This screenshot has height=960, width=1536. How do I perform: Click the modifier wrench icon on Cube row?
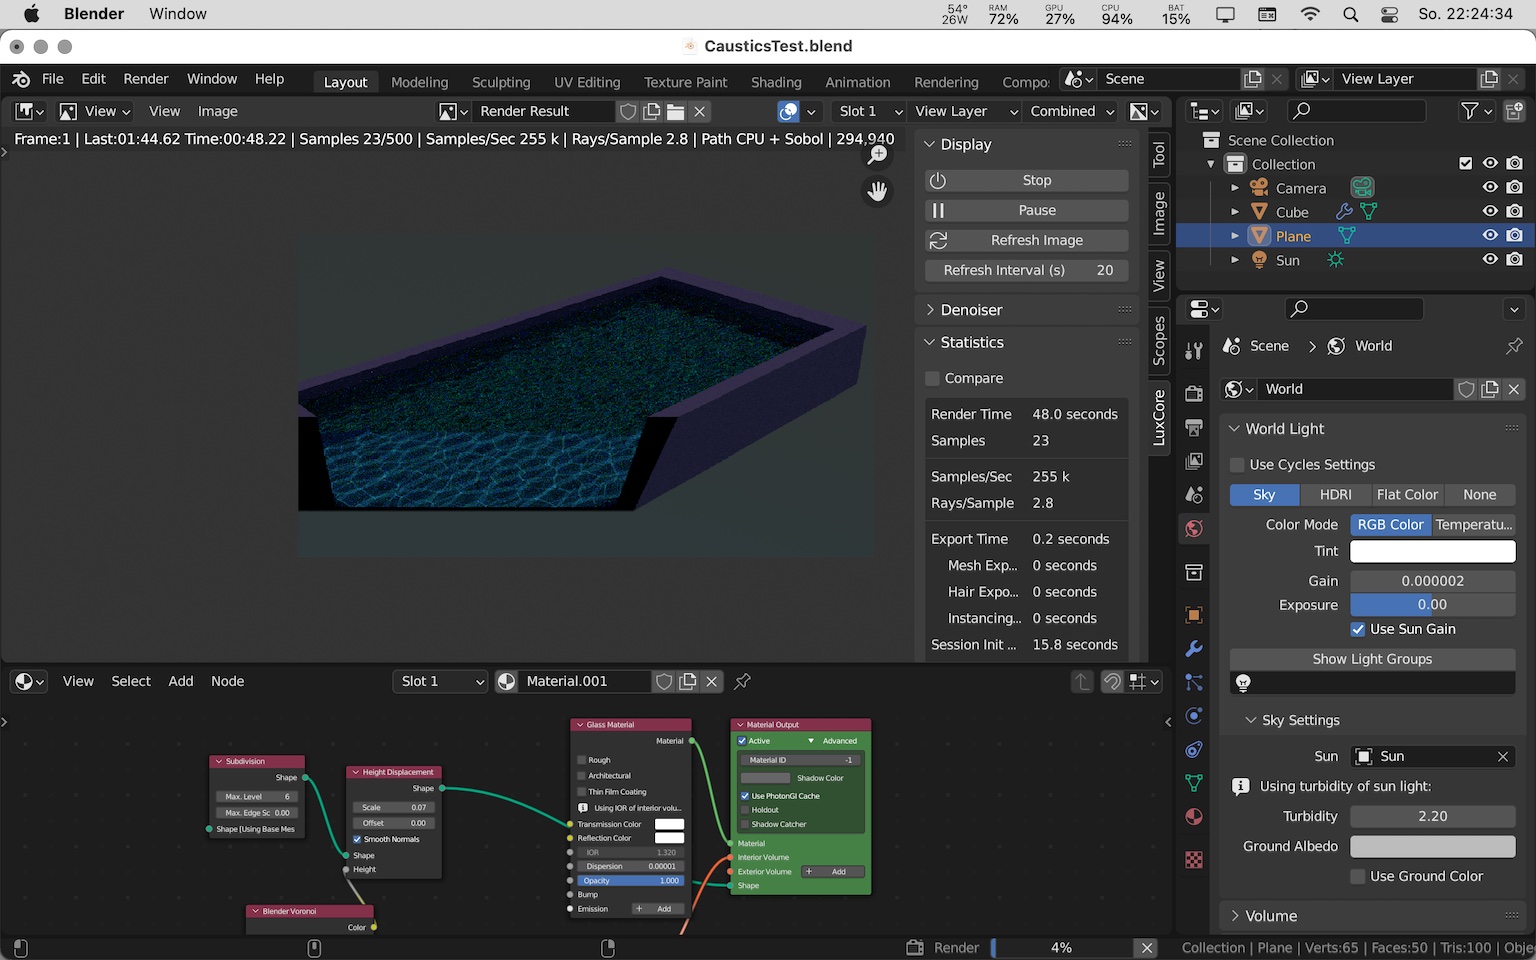tap(1344, 212)
